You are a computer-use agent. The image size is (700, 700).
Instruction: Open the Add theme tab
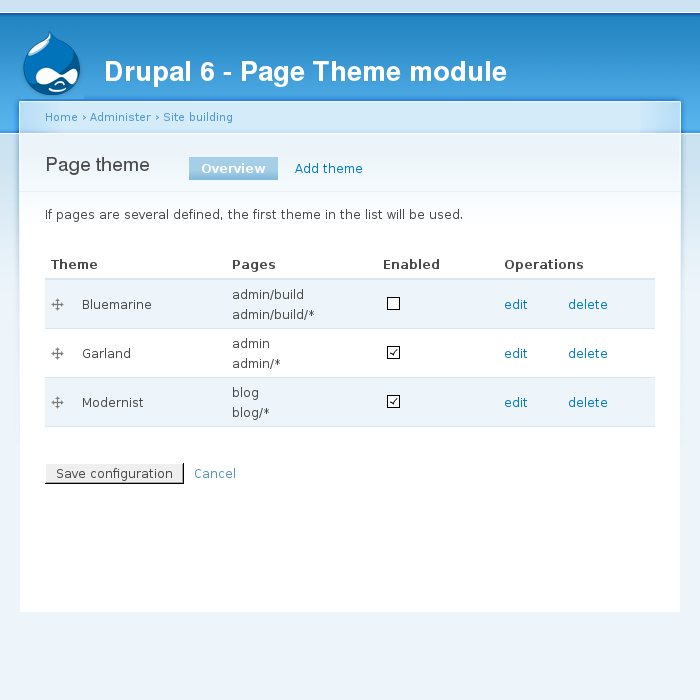pyautogui.click(x=329, y=168)
